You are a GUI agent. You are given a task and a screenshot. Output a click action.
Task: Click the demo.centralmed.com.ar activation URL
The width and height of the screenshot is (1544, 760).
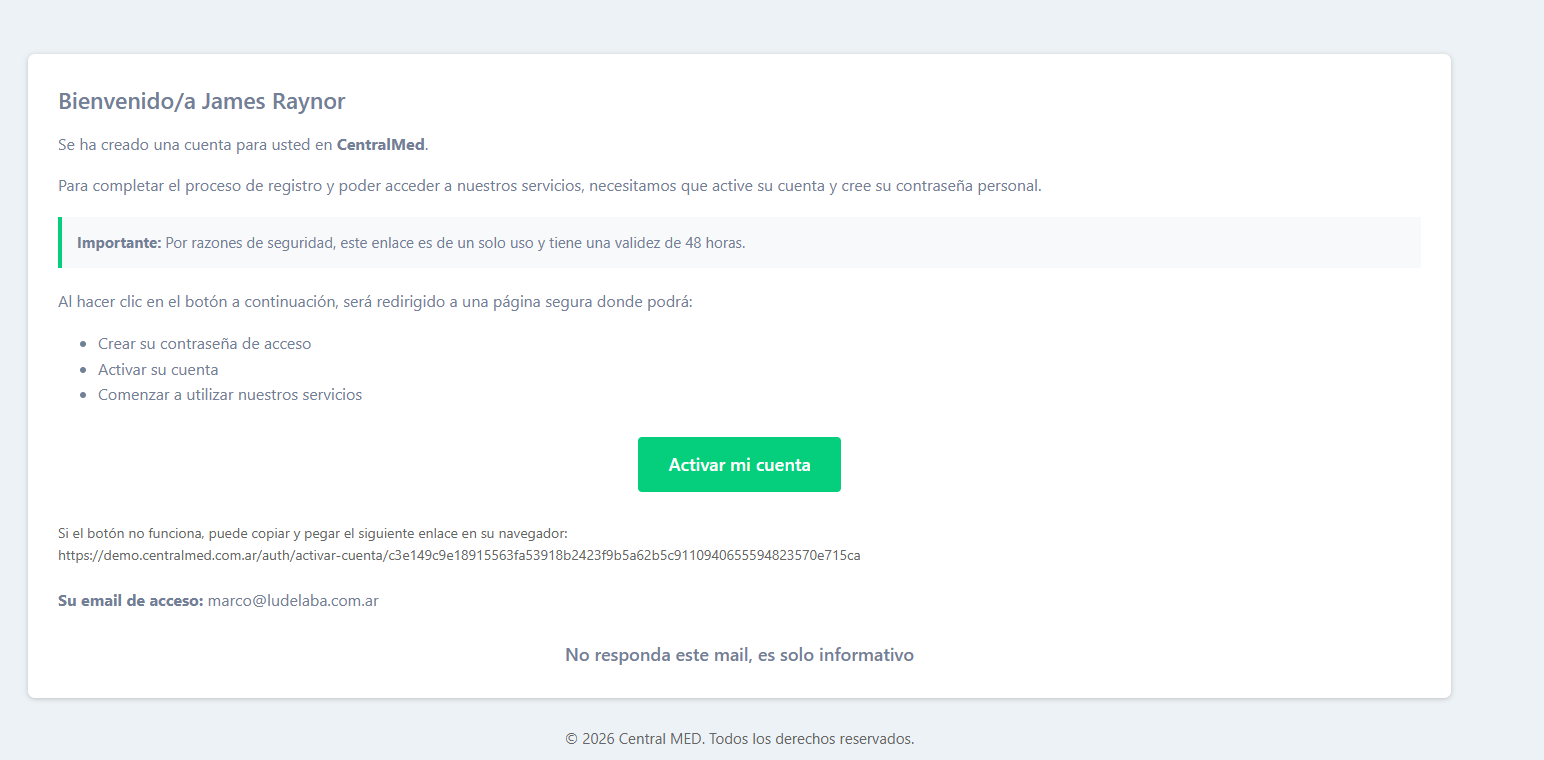click(x=459, y=555)
